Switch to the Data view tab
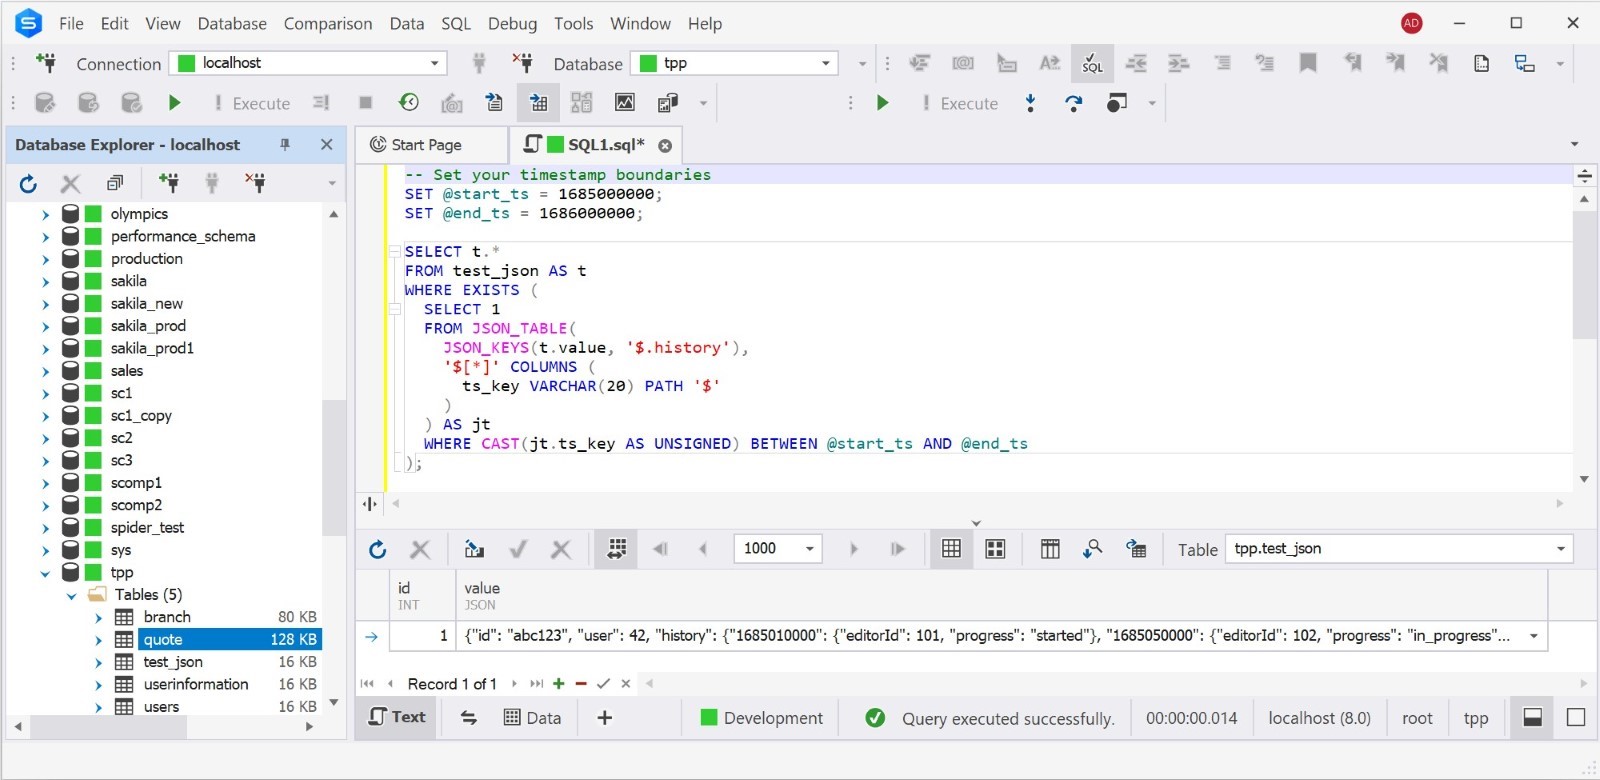 (533, 717)
